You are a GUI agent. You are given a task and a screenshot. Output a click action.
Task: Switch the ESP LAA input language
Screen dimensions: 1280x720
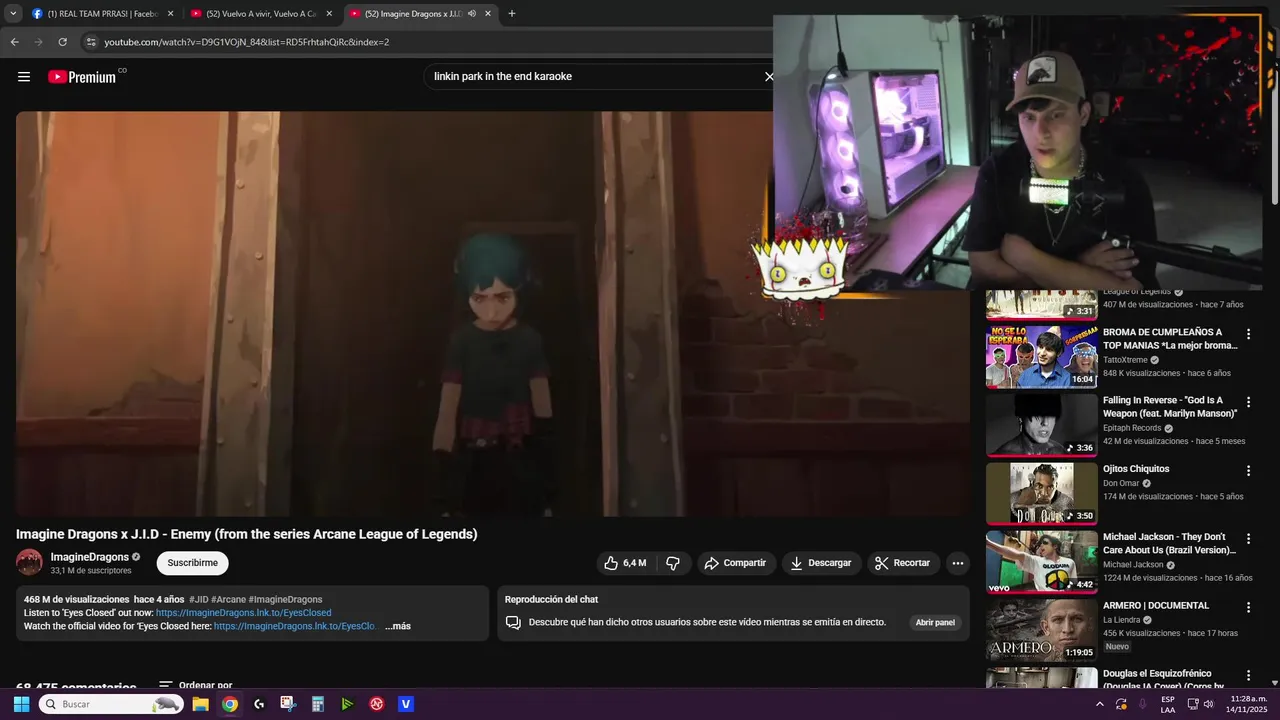(1168, 704)
